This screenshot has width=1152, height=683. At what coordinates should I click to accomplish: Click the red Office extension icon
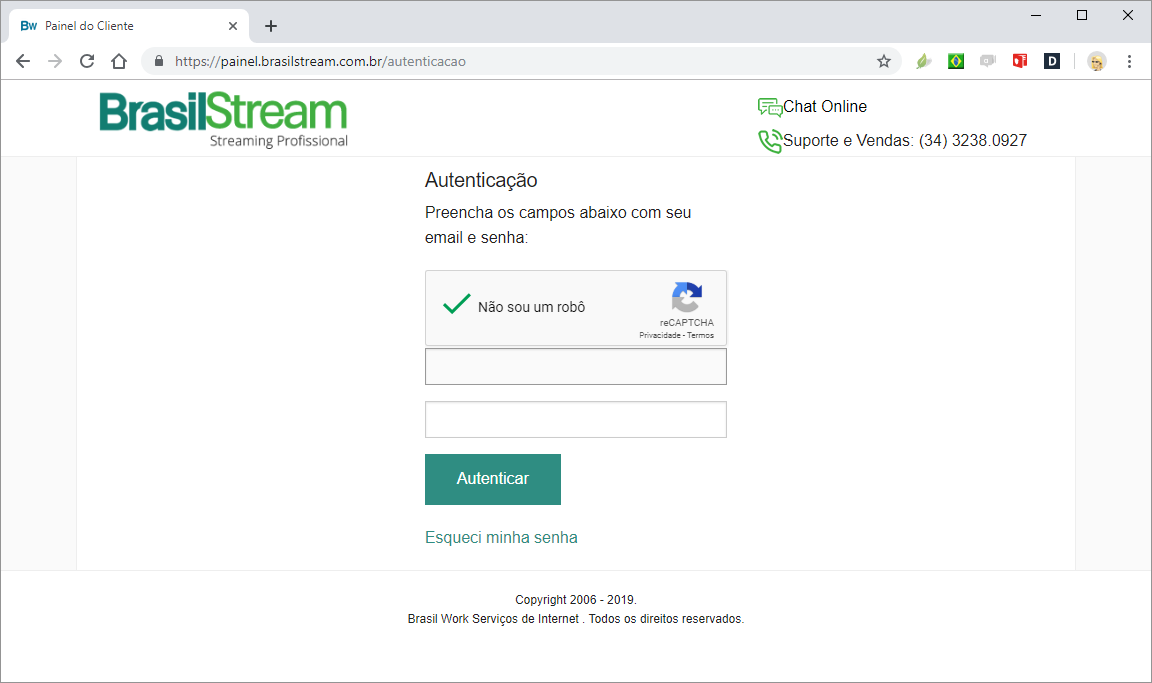click(1020, 61)
